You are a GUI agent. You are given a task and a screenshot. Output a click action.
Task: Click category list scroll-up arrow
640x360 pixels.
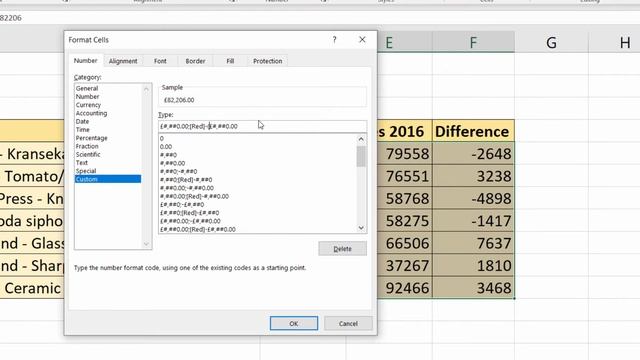click(147, 89)
